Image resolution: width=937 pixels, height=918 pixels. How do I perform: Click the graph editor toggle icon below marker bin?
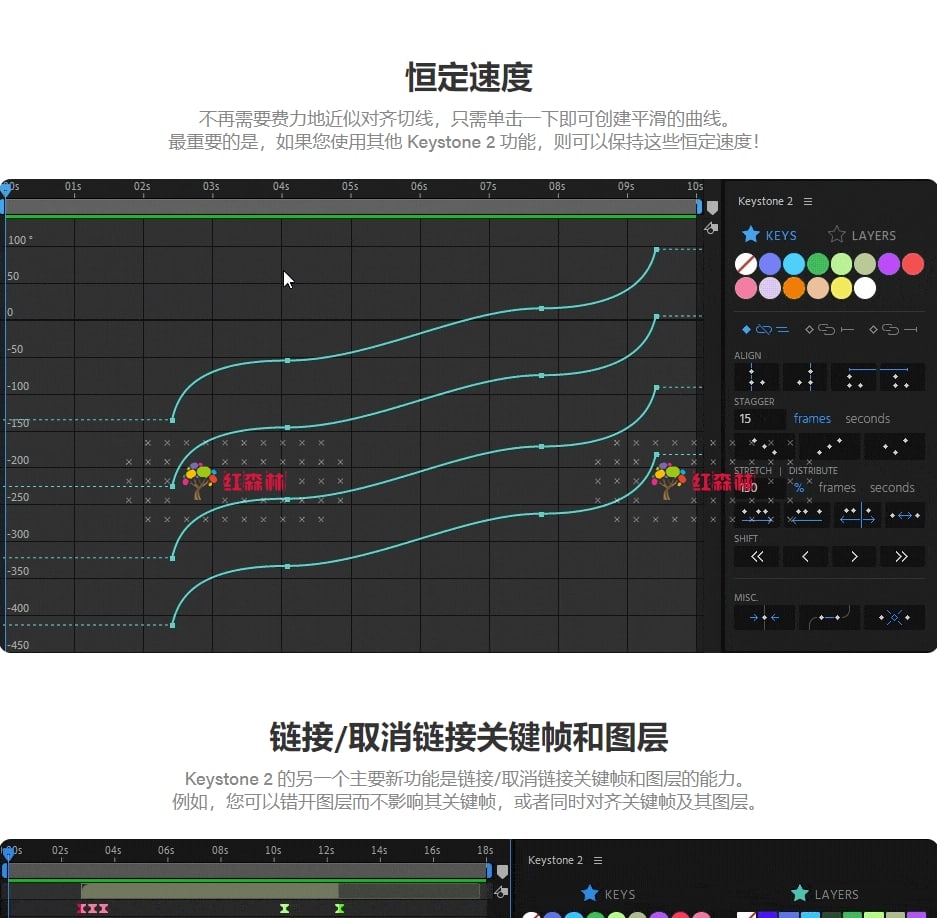[x=711, y=228]
